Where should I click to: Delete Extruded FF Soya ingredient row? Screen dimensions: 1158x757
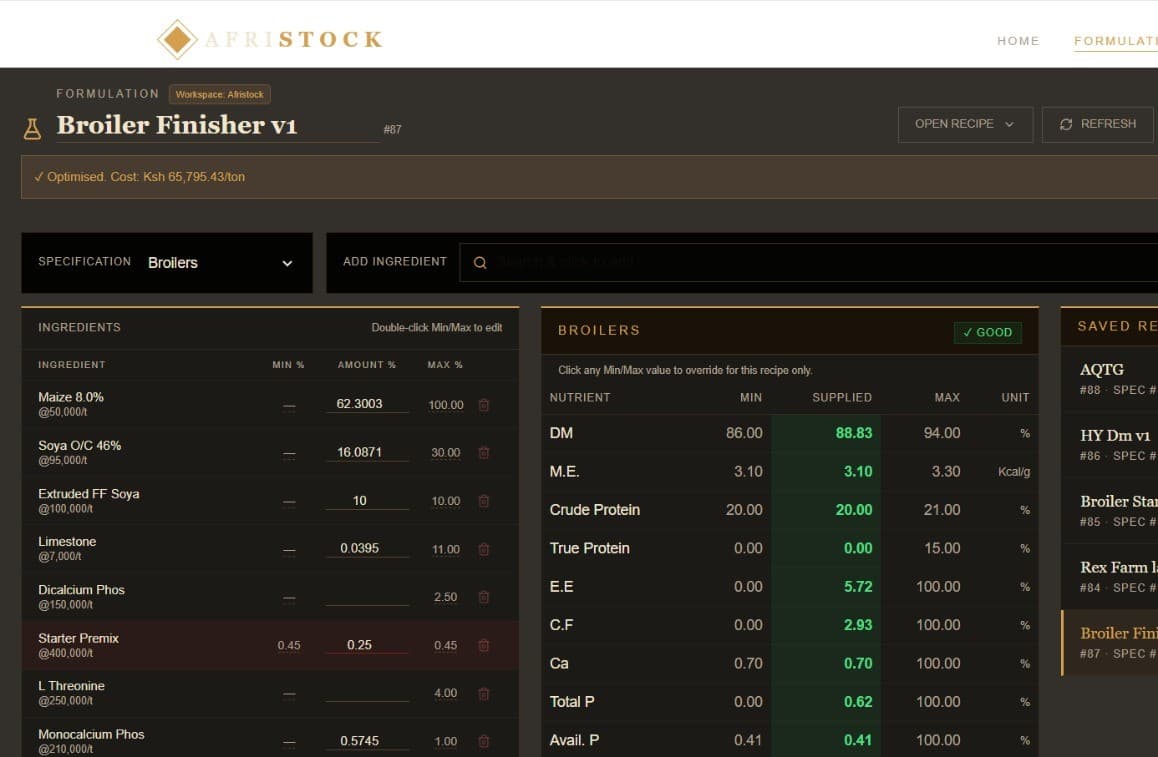click(x=484, y=501)
